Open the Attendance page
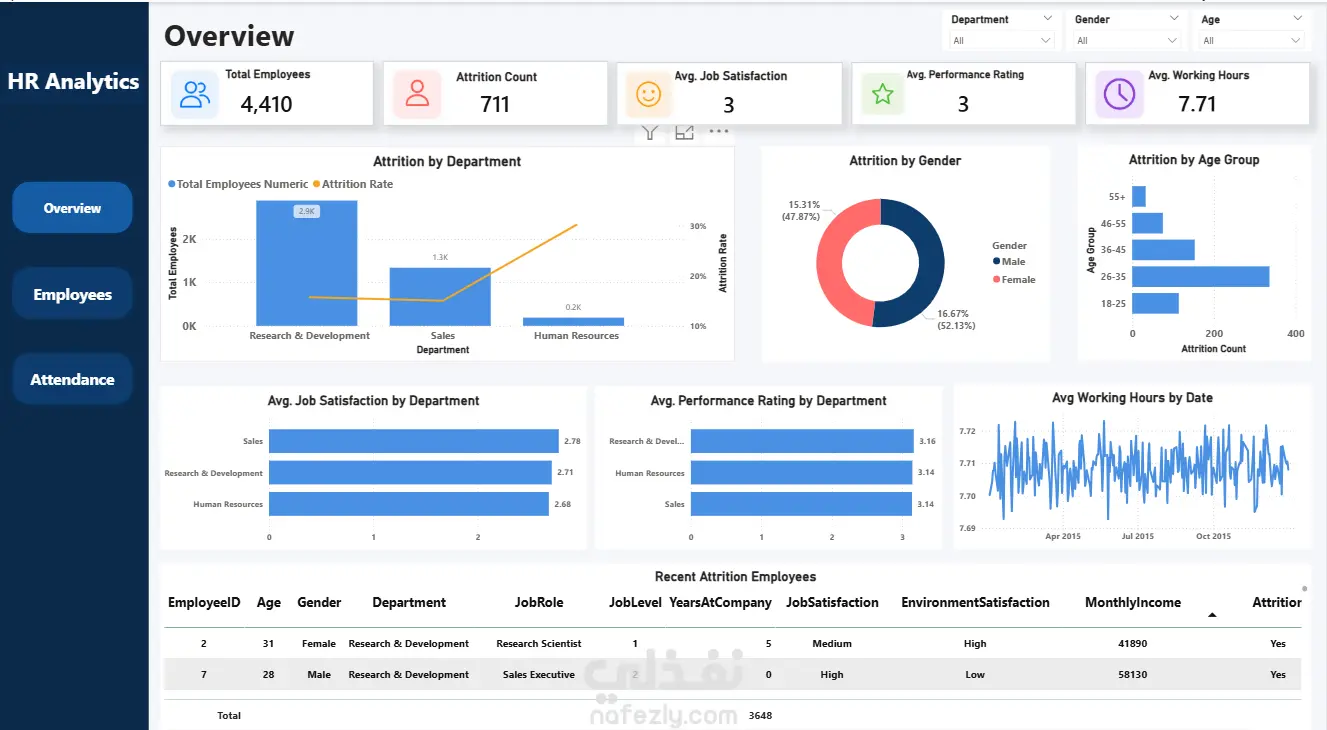Viewport: 1327px width, 730px height. 72,379
